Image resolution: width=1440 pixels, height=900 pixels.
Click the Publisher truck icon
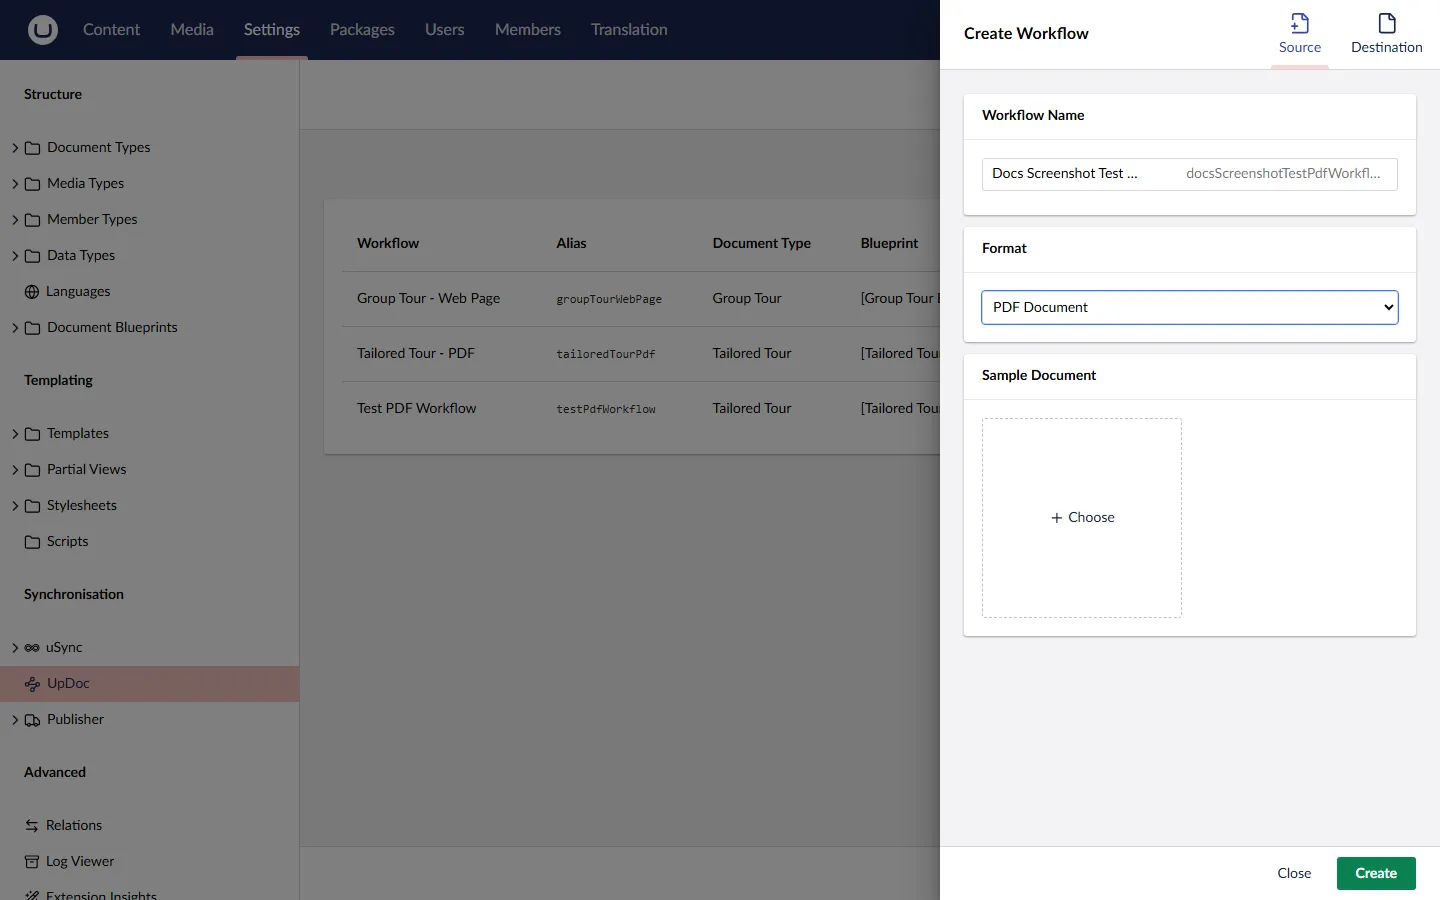[32, 720]
